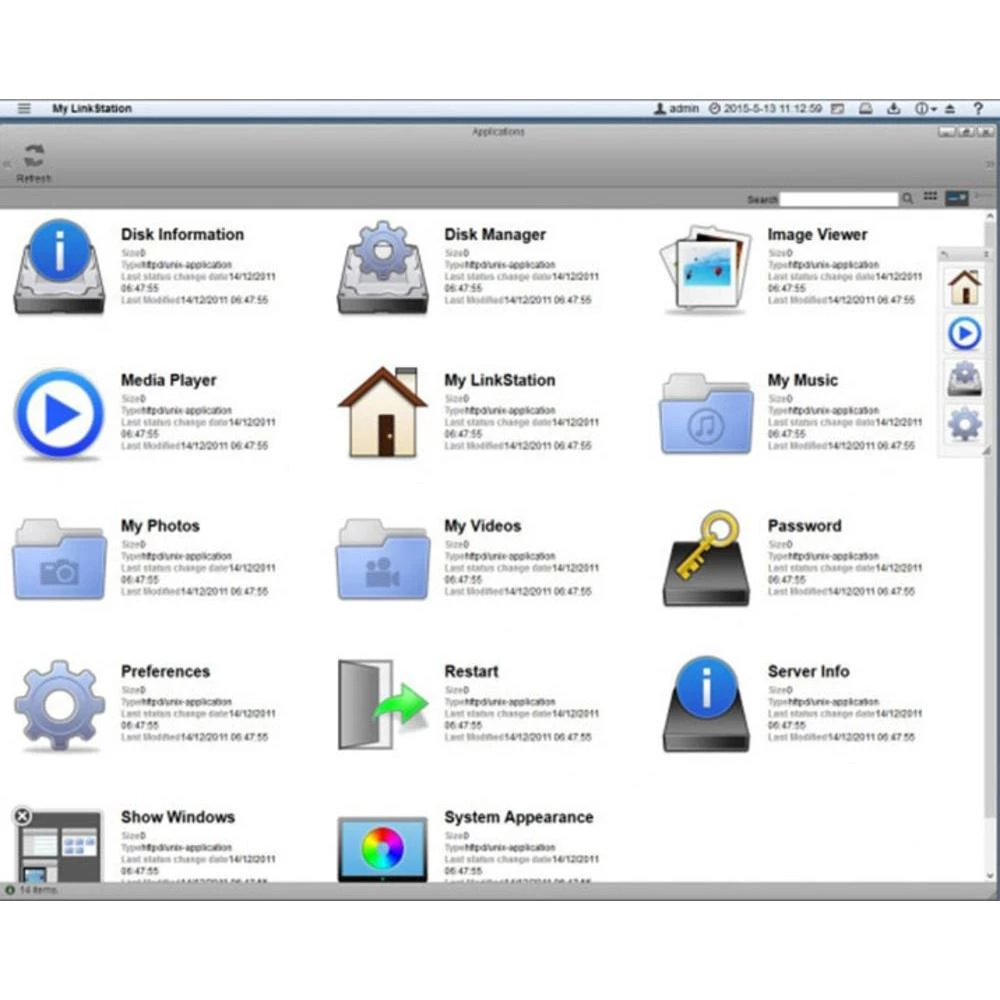Click the home shortcut in the side dock
This screenshot has height=1000, width=1000.
point(964,287)
